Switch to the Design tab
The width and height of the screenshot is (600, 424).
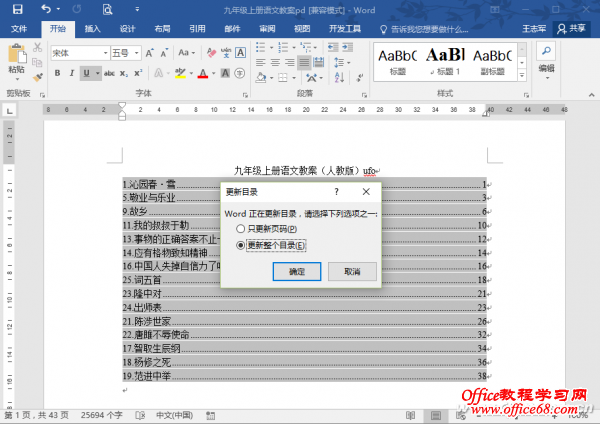click(x=127, y=29)
